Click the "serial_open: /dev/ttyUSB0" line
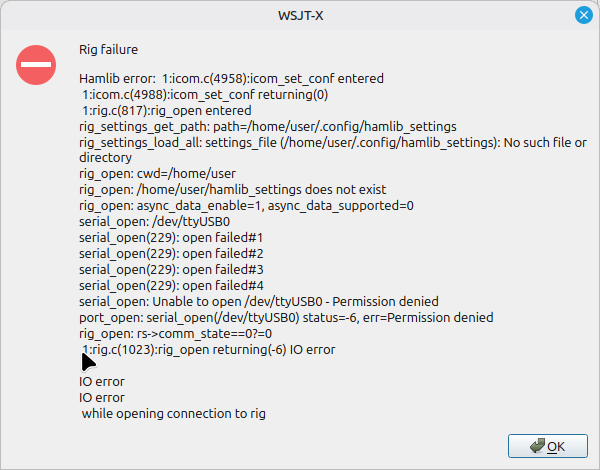This screenshot has height=470, width=600. pos(154,221)
